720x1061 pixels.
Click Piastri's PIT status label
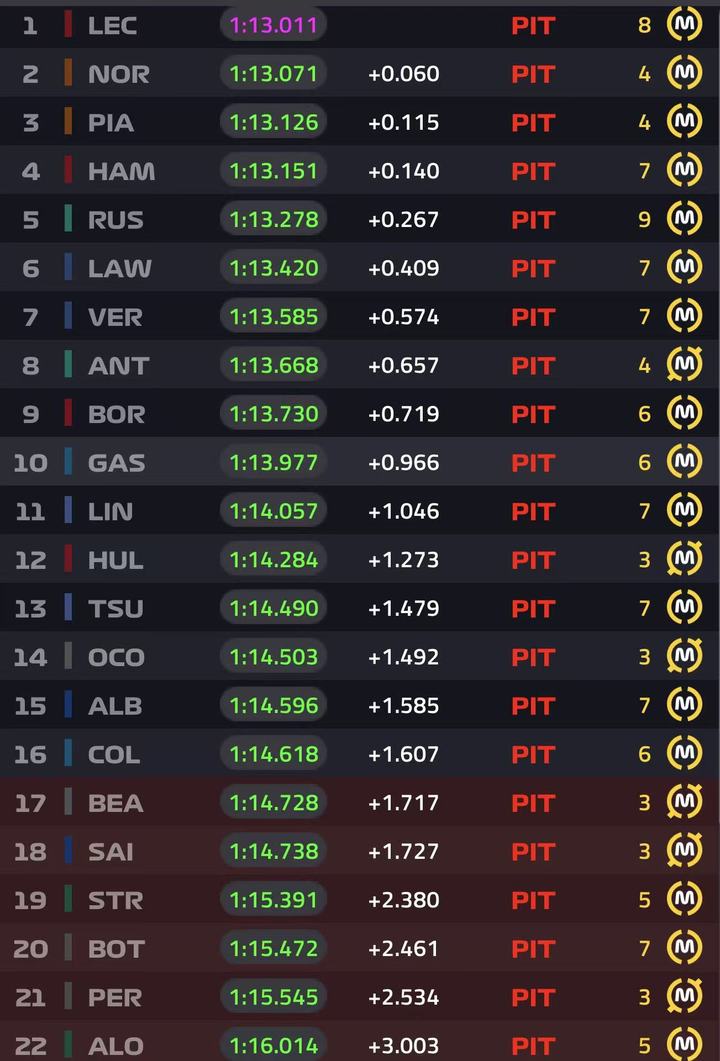[533, 122]
